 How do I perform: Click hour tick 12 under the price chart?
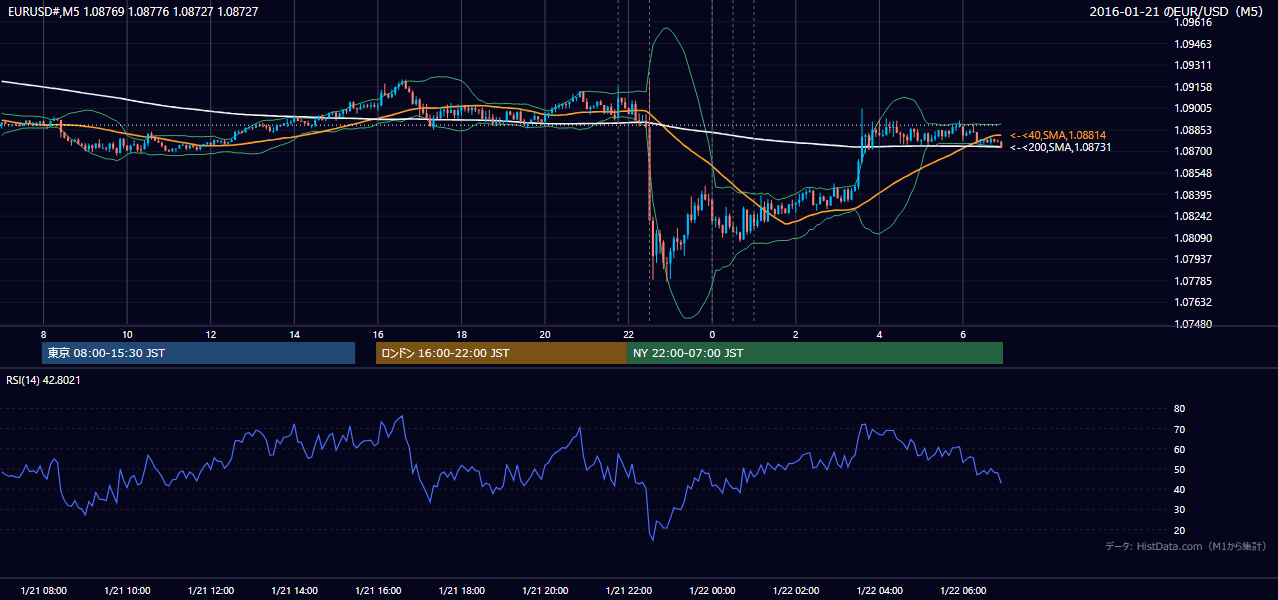coord(210,334)
